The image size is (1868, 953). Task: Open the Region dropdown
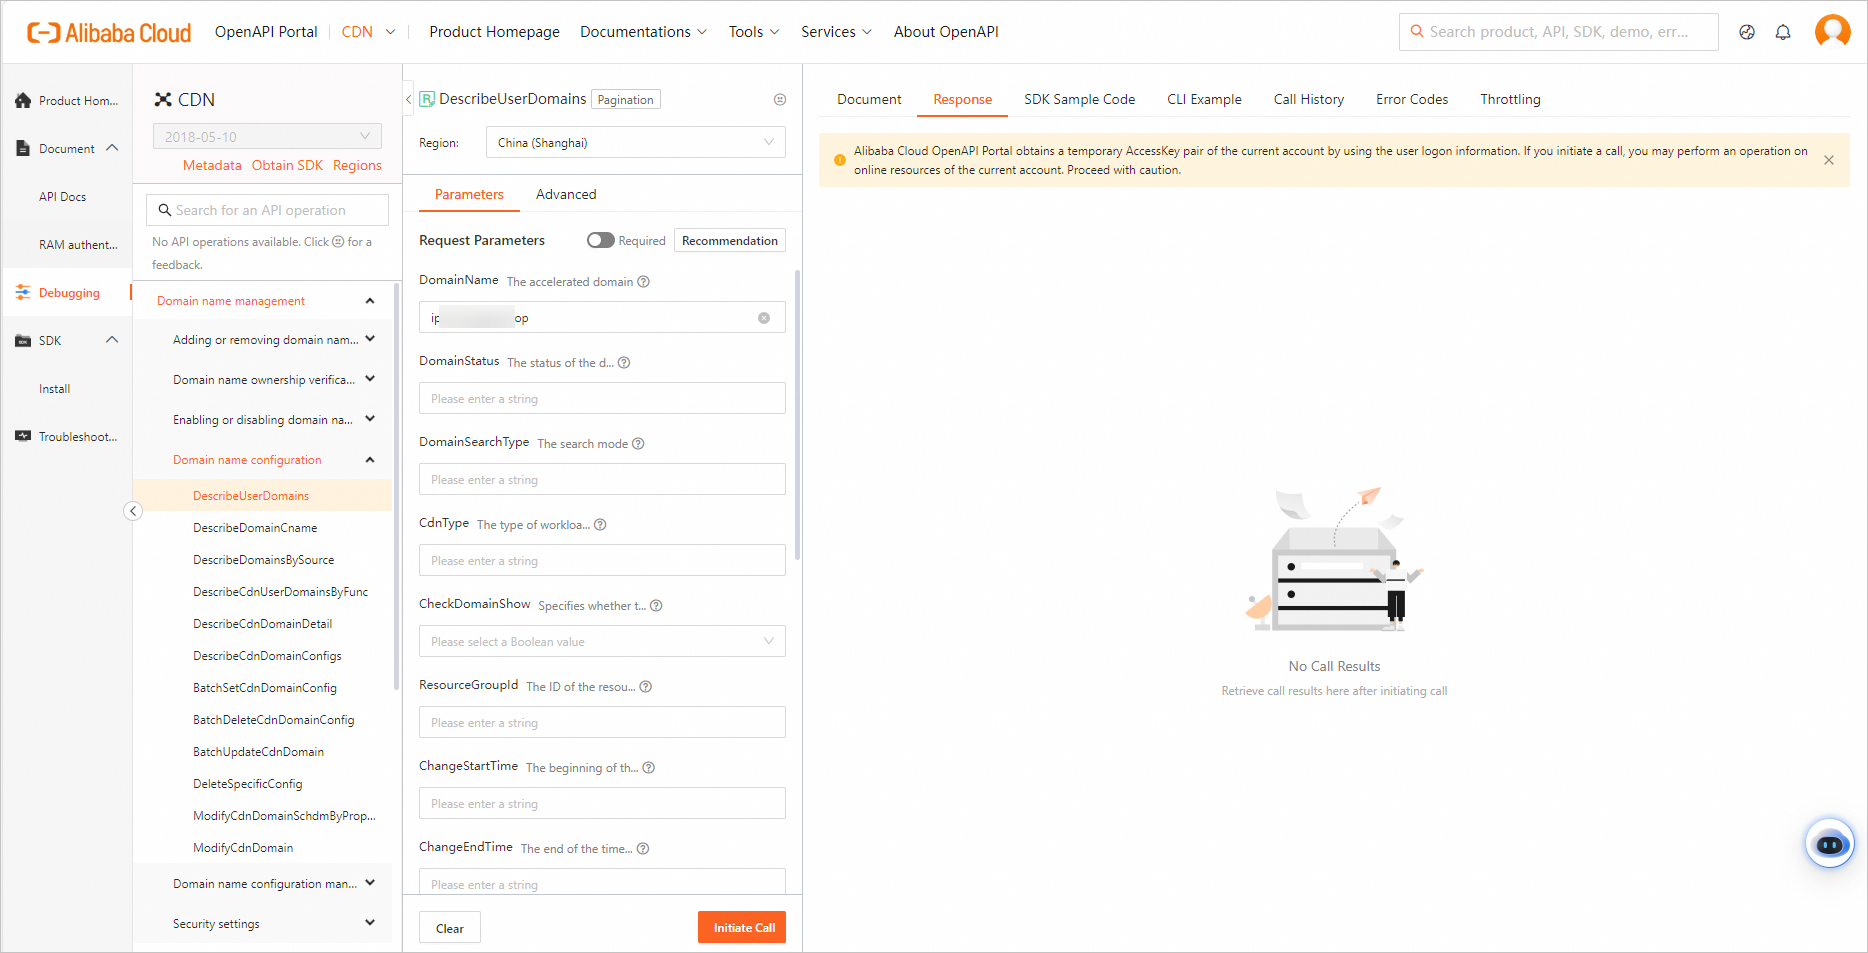pyautogui.click(x=636, y=142)
